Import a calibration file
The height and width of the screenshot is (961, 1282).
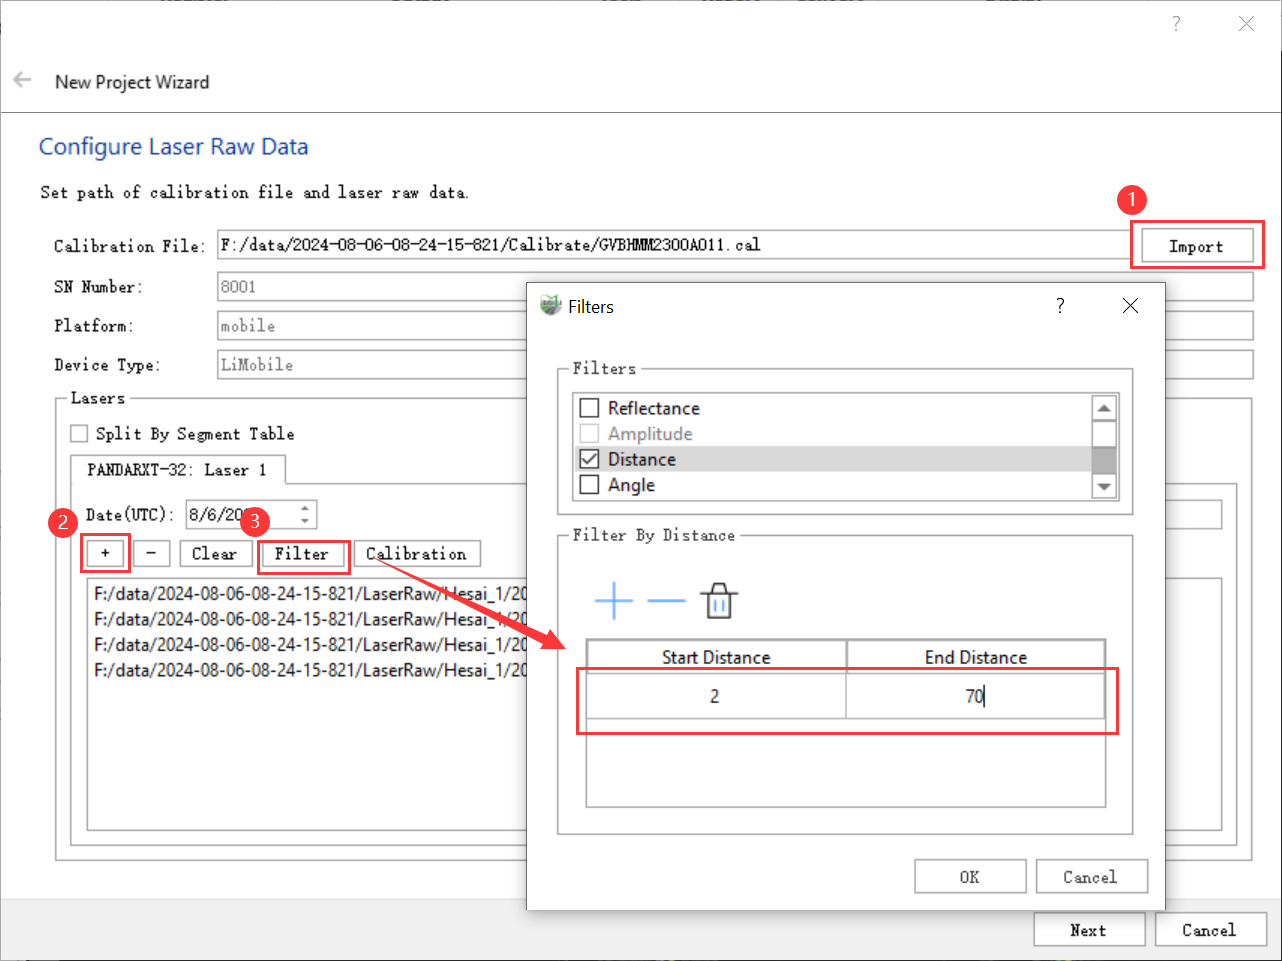click(x=1196, y=246)
